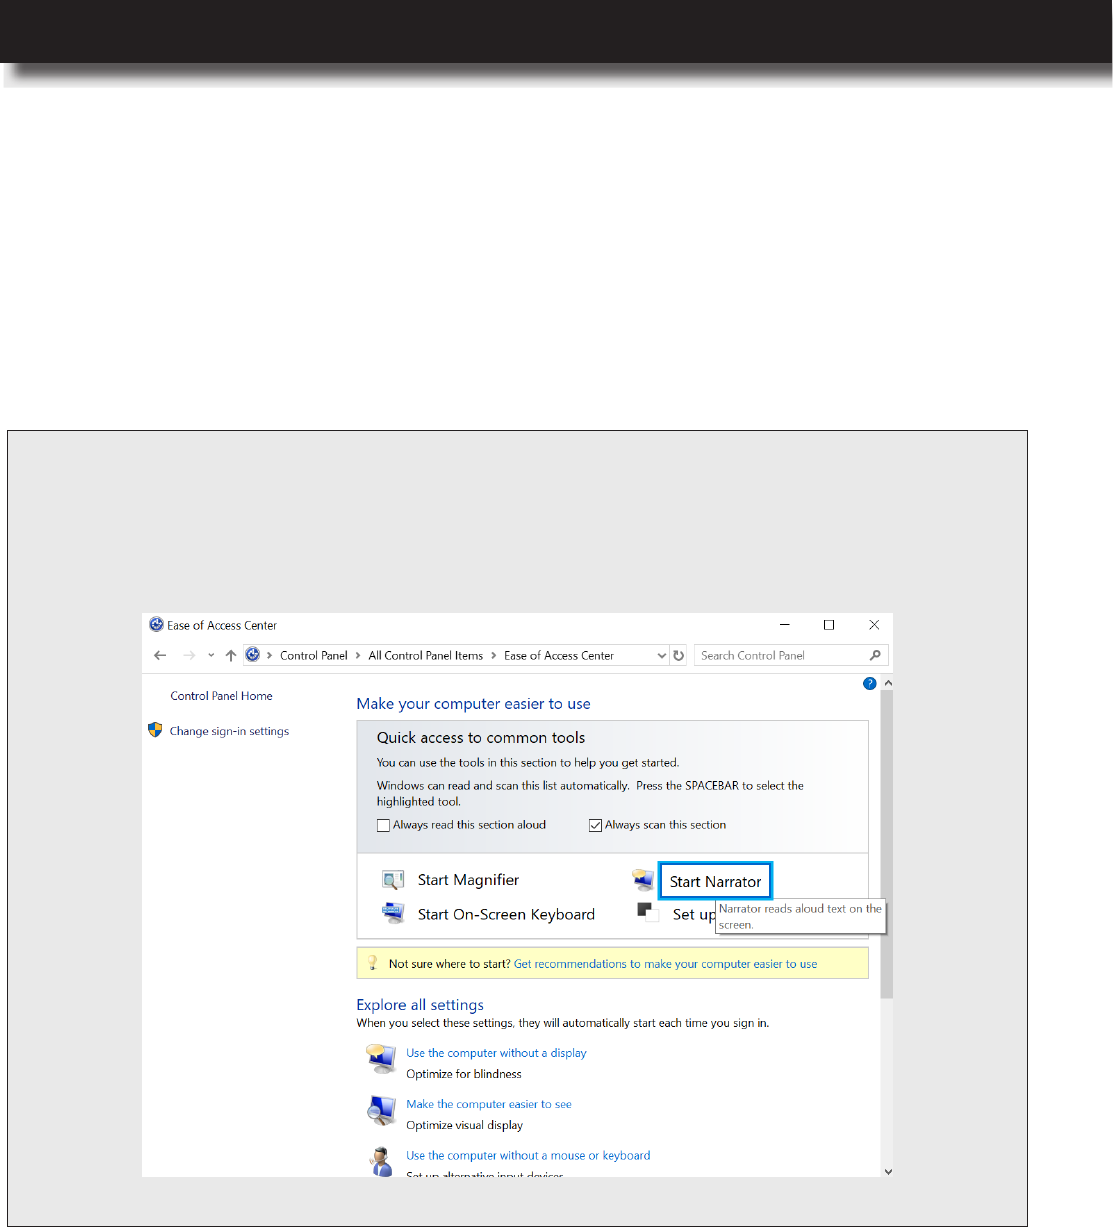Click the High Contrast black-and-white icon
The image size is (1113, 1227).
tap(647, 912)
